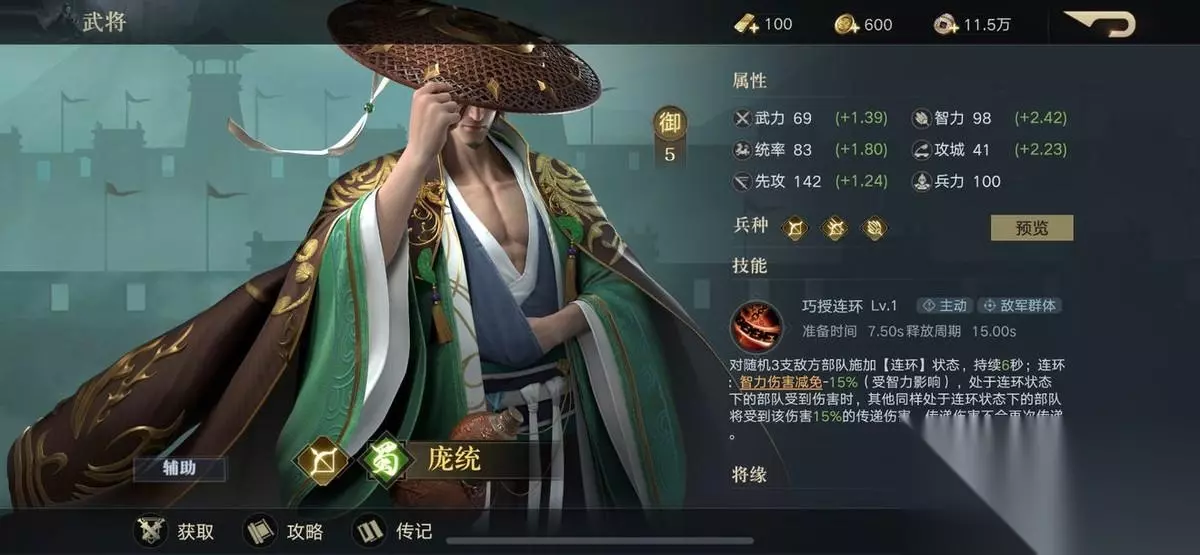Open the 巧授连环 skill icon

click(760, 320)
